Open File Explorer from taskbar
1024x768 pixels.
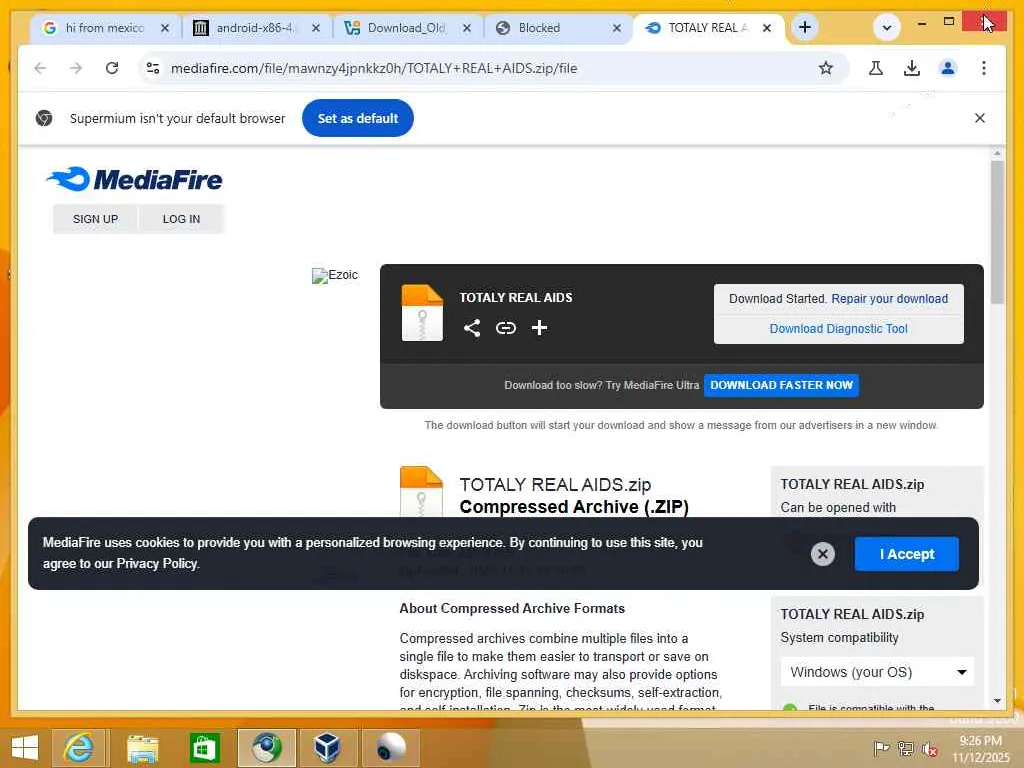pyautogui.click(x=142, y=748)
